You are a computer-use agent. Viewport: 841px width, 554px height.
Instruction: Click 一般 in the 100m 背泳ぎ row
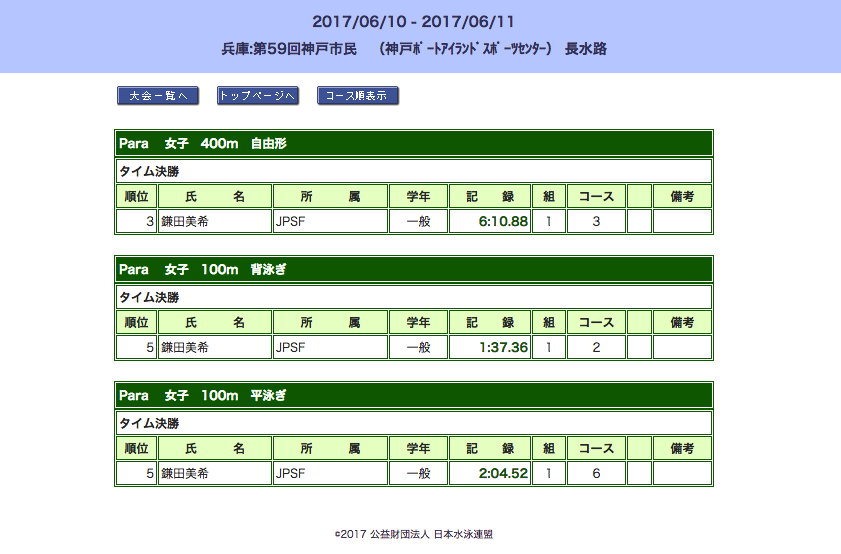click(418, 347)
